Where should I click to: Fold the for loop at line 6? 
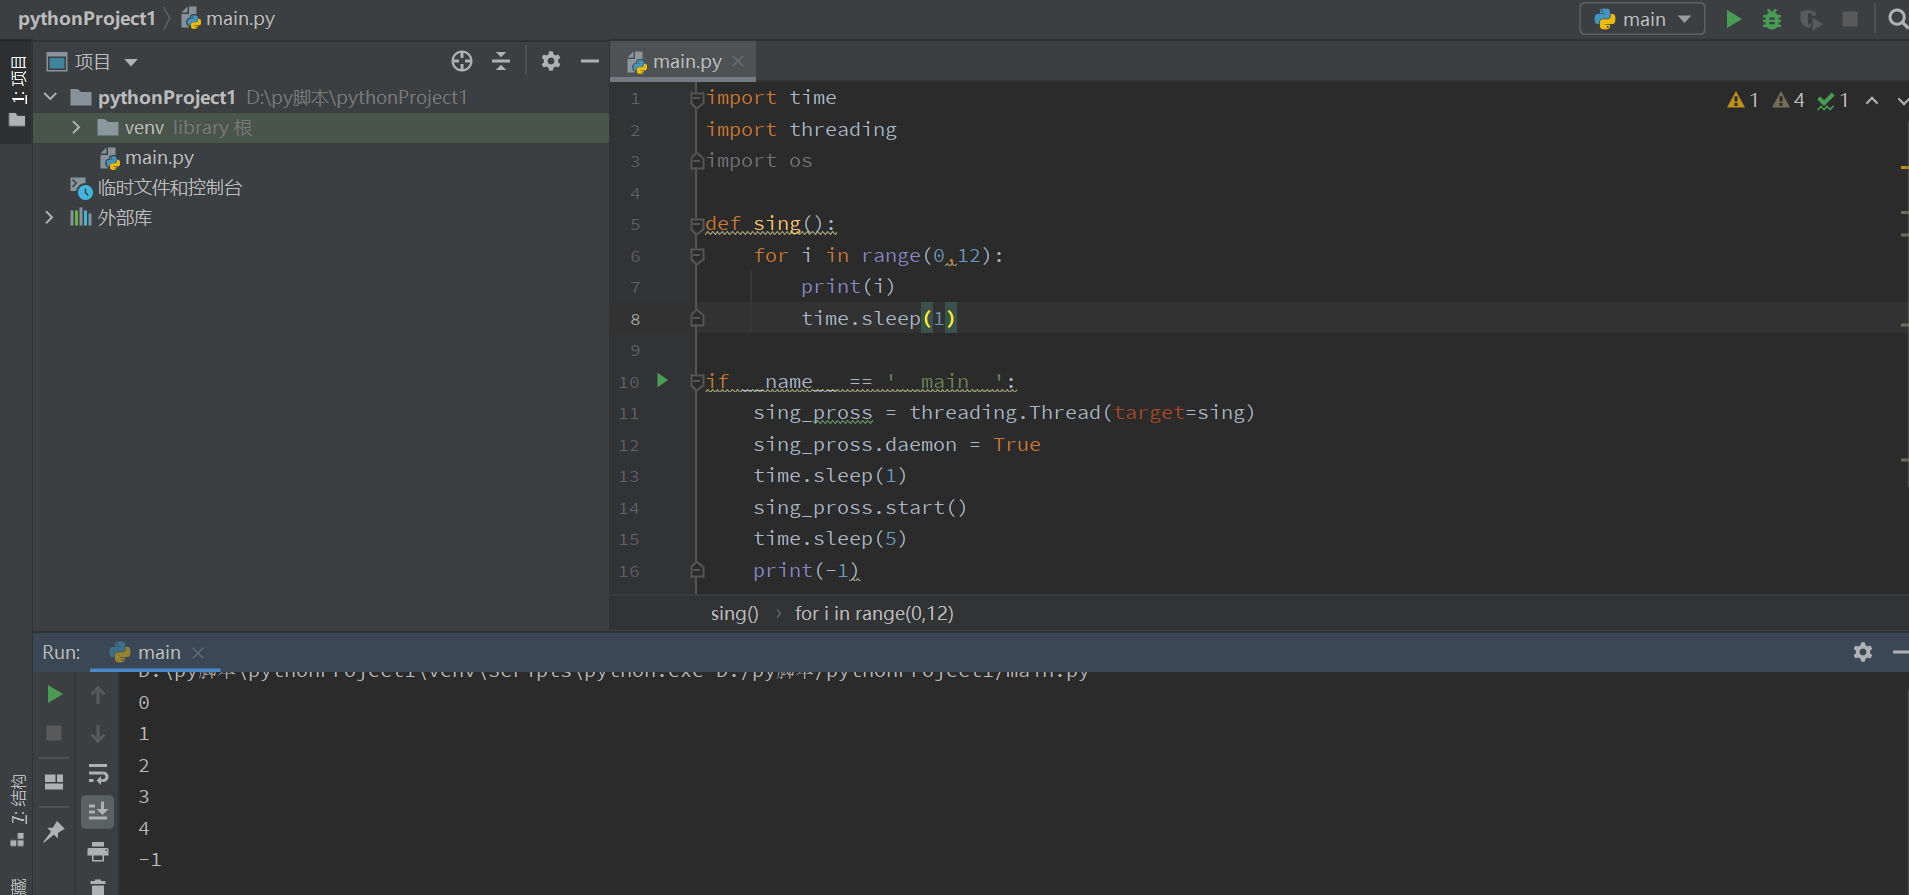tap(697, 256)
